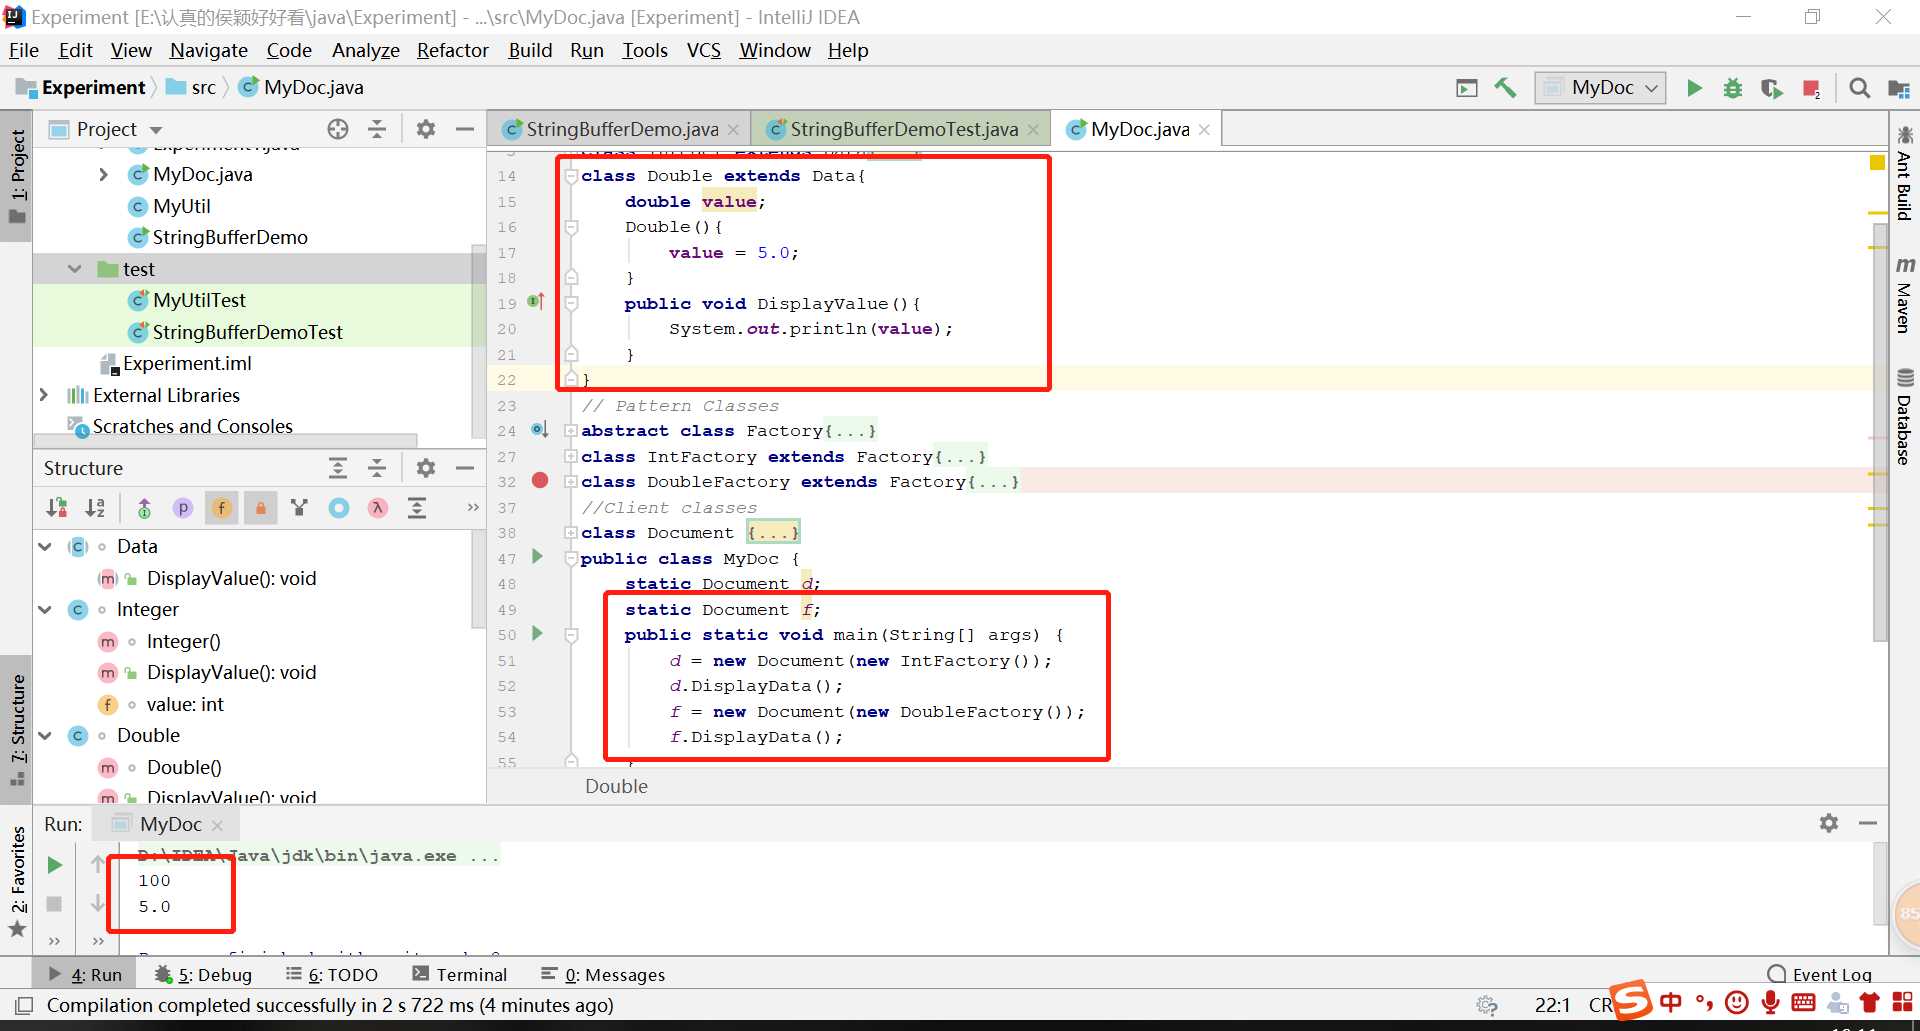
Task: Run MyDoc with the green toolbar play button
Action: tap(1694, 88)
